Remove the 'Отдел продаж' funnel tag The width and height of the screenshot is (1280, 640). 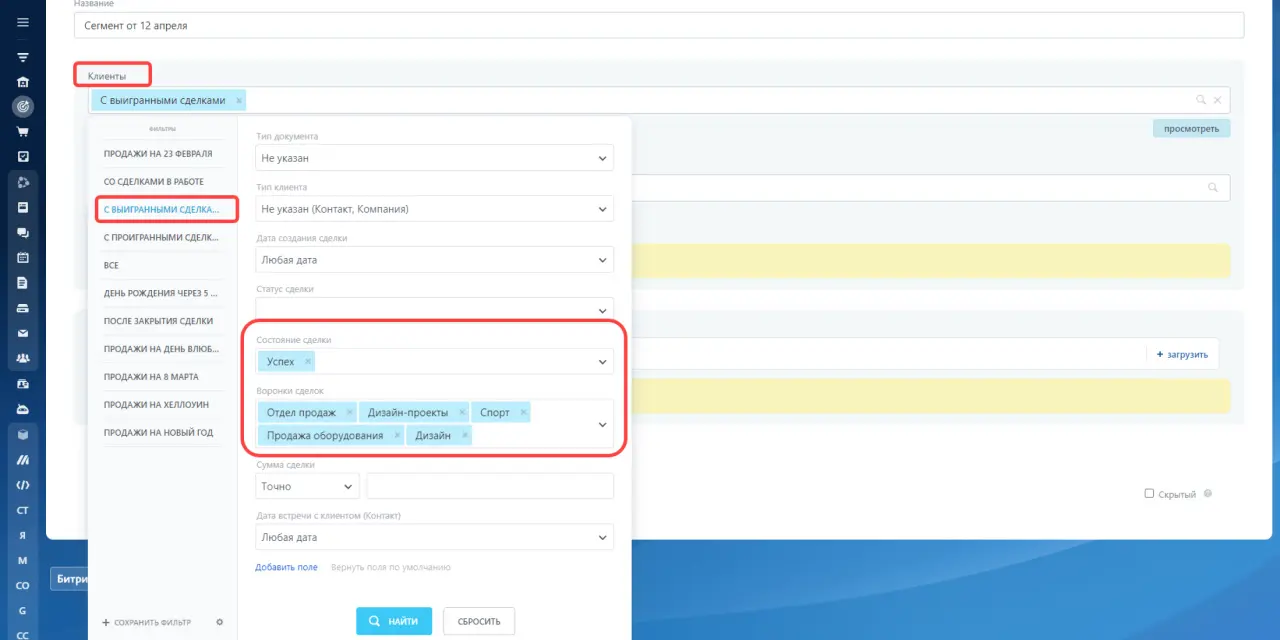pos(349,412)
